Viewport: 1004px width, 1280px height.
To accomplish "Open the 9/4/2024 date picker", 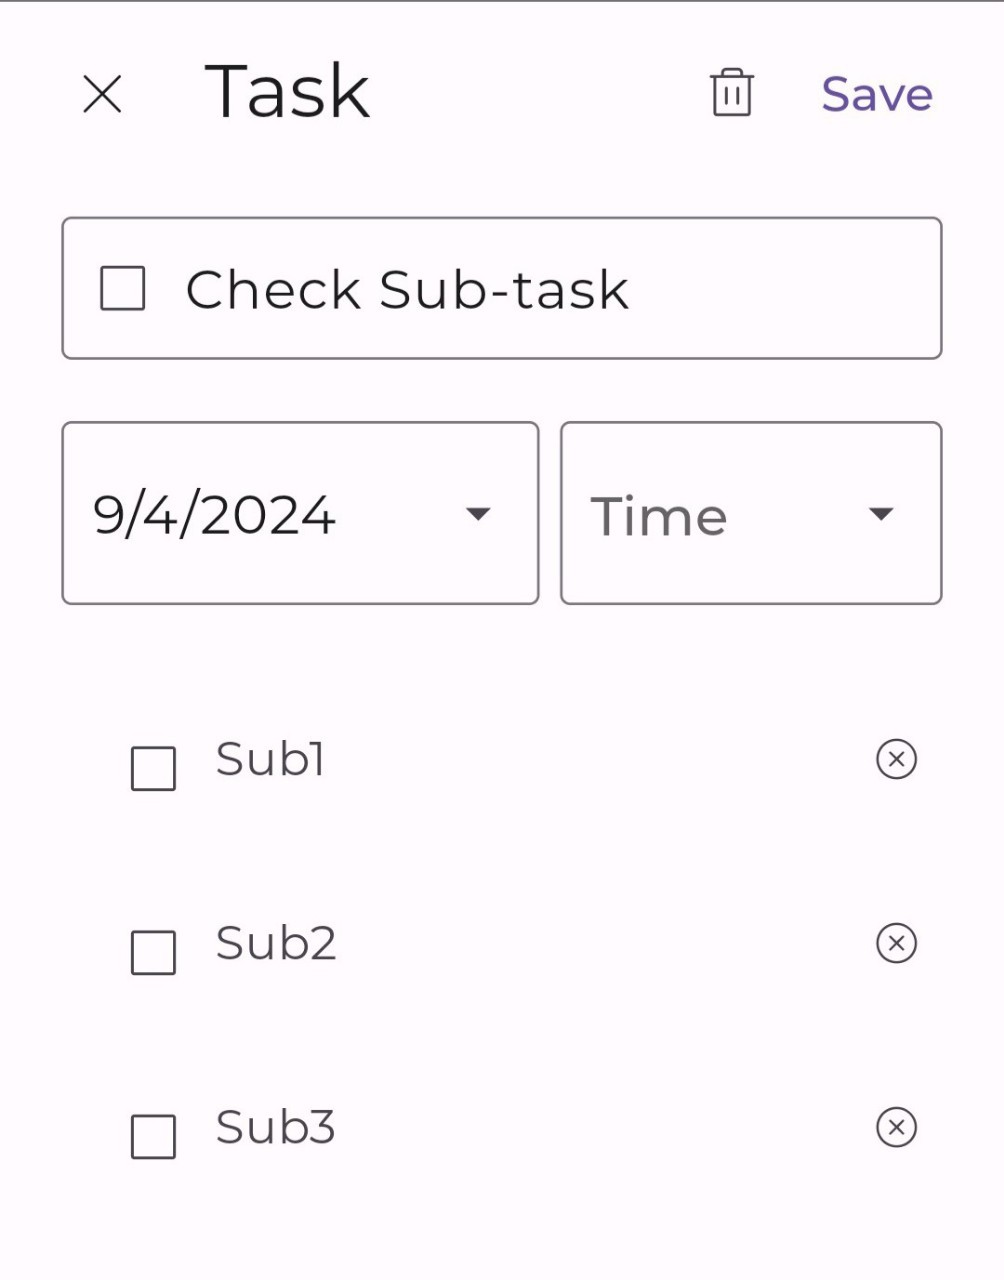I will pos(215,514).
